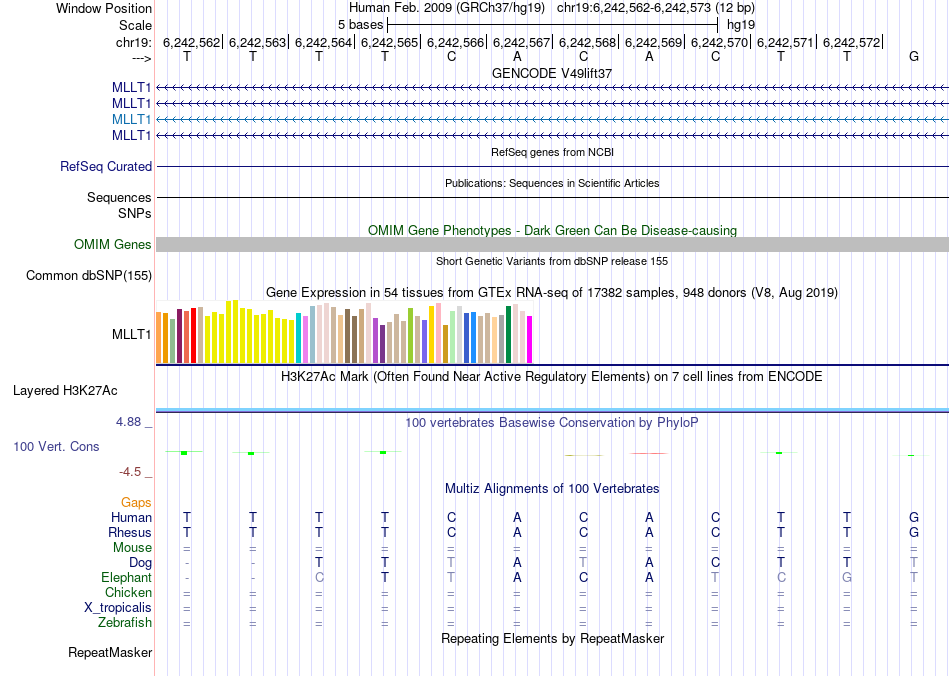Click the dark green bar in GTEx chart
950x676 pixels.
pos(508,335)
